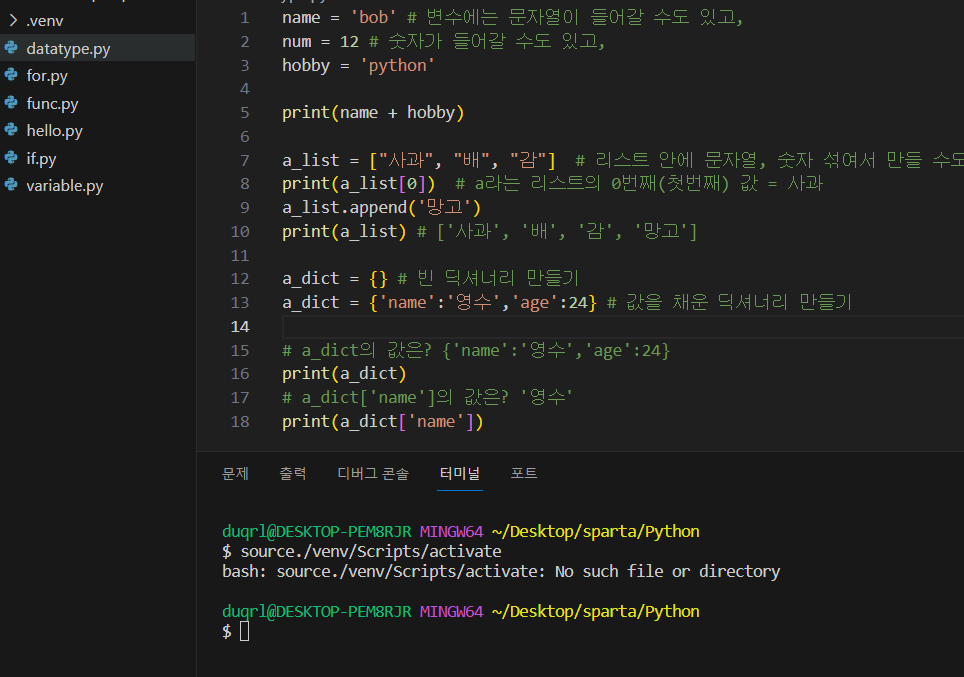The image size is (964, 677).
Task: Click the code num = 12
Action: pyautogui.click(x=320, y=42)
